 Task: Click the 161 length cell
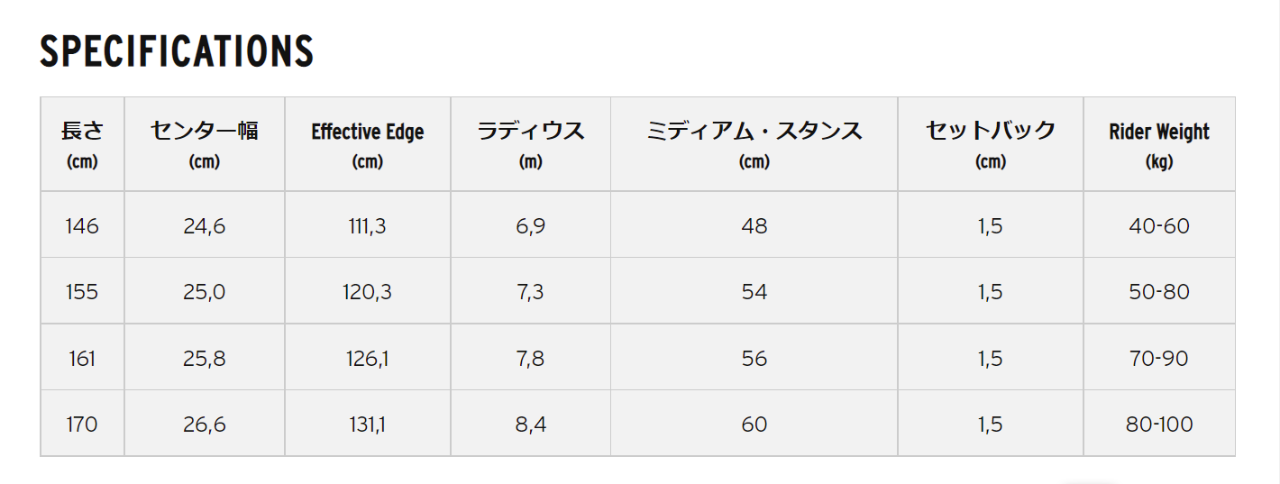pos(82,358)
